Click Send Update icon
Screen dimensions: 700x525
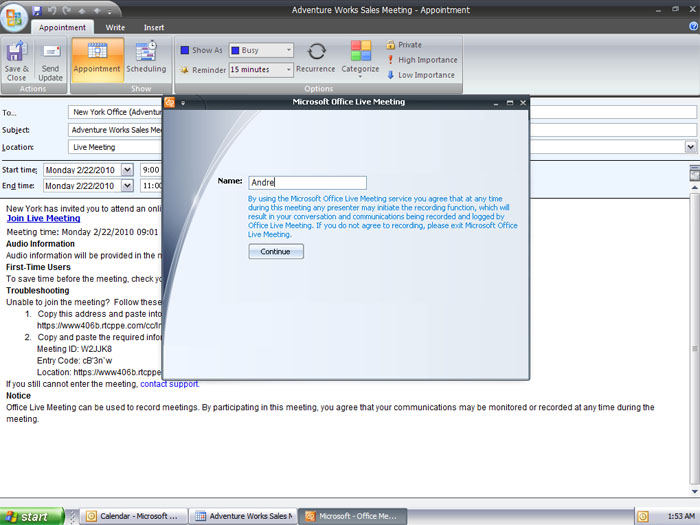click(50, 61)
